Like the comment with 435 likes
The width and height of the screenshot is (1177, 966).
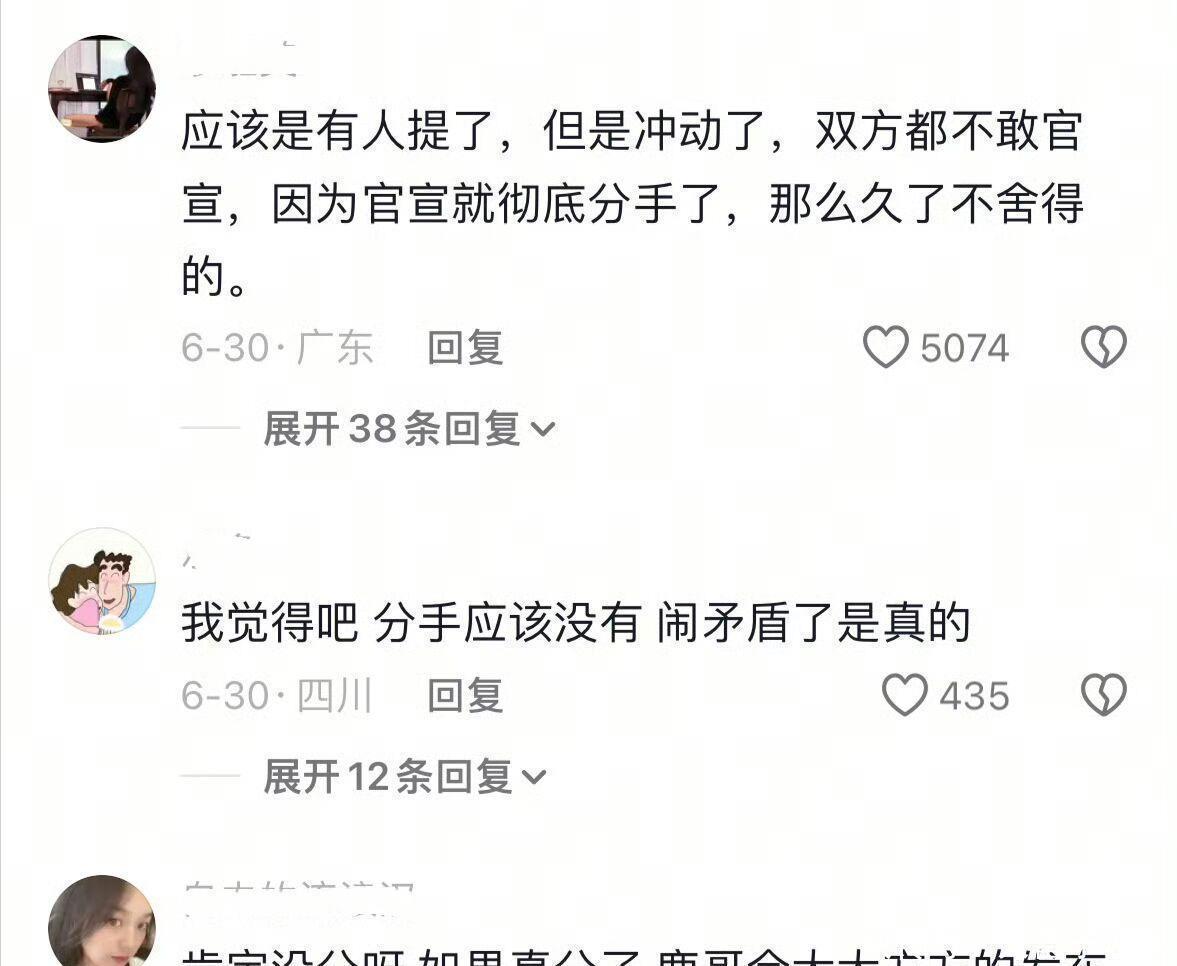coord(905,694)
